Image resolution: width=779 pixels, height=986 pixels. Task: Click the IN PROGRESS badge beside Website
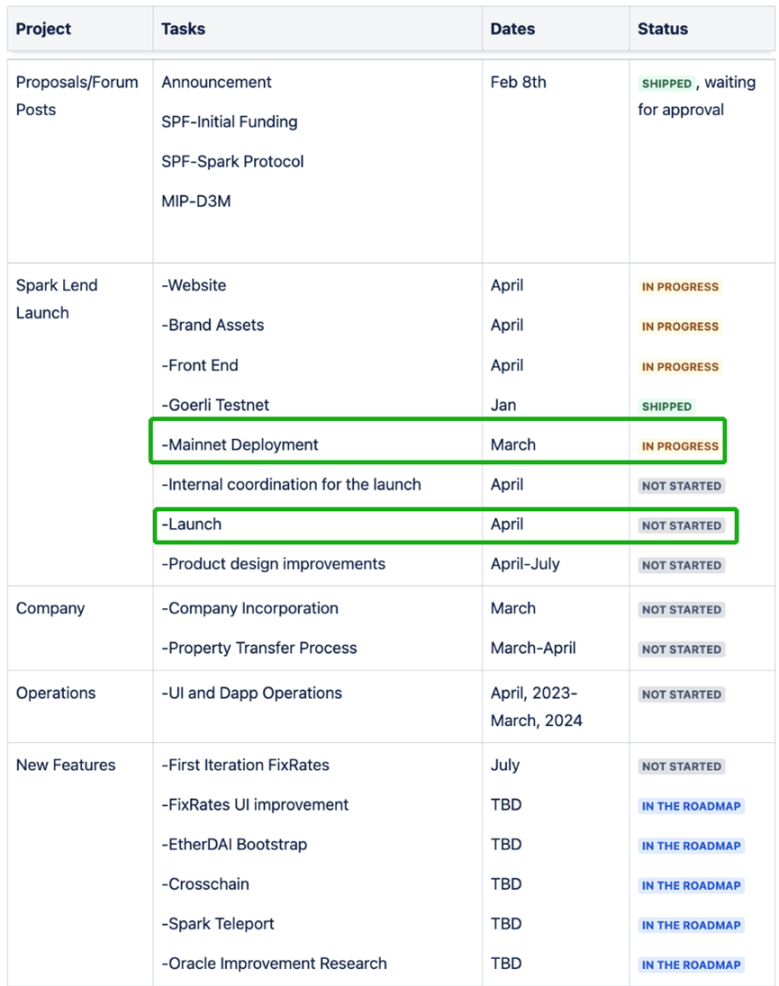point(680,287)
